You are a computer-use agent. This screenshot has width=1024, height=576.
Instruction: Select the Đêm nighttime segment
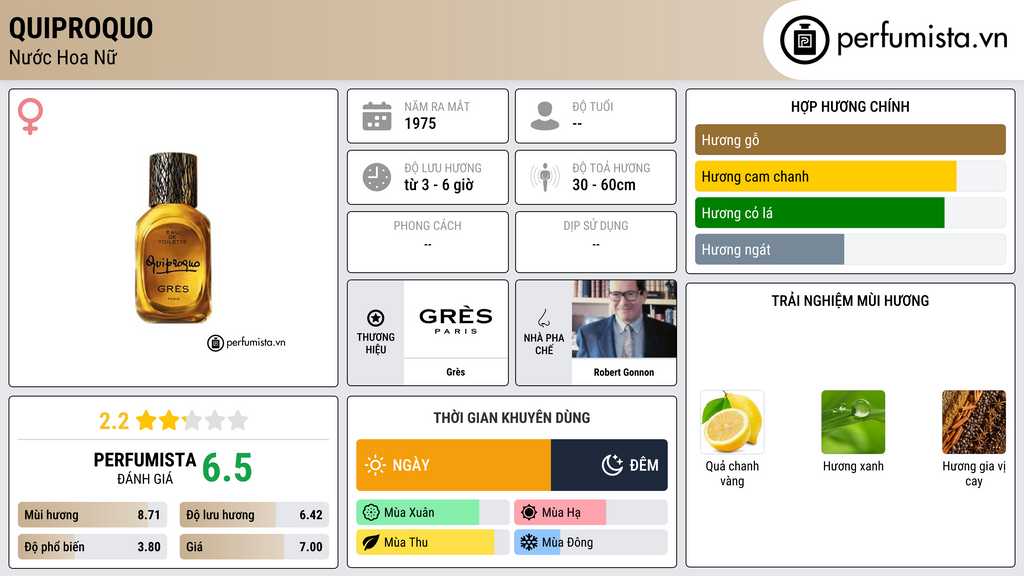[609, 465]
